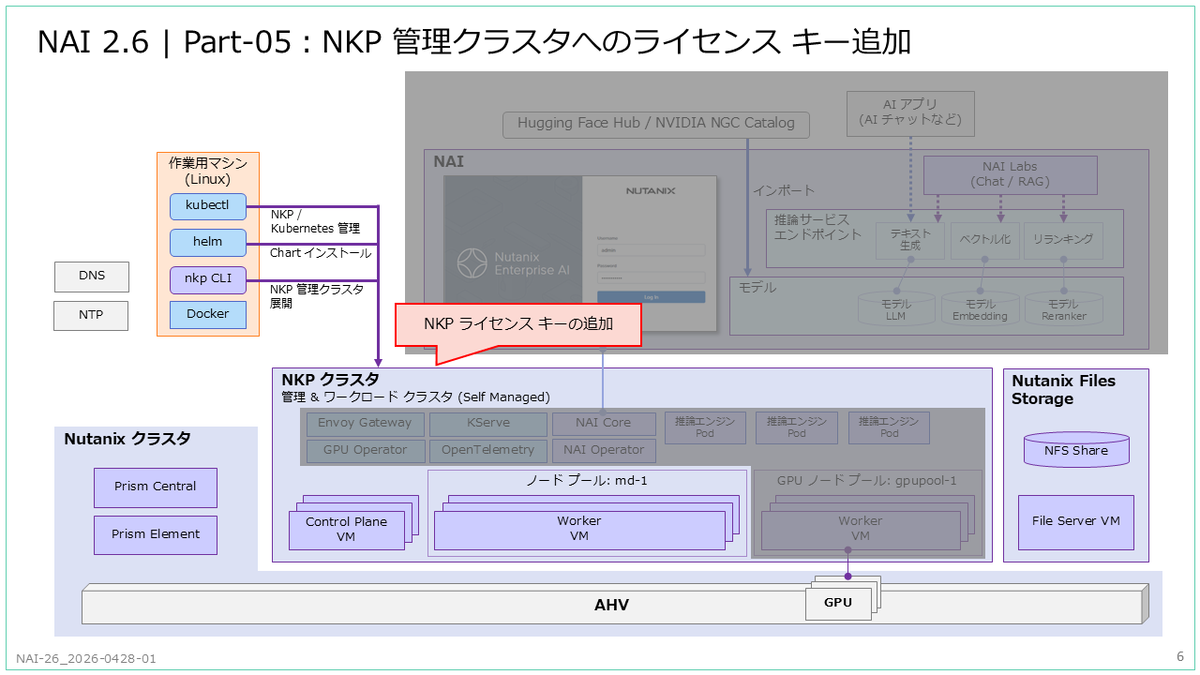This screenshot has width=1200, height=675.
Task: Click the Envoy Gateway box
Action: tap(364, 423)
